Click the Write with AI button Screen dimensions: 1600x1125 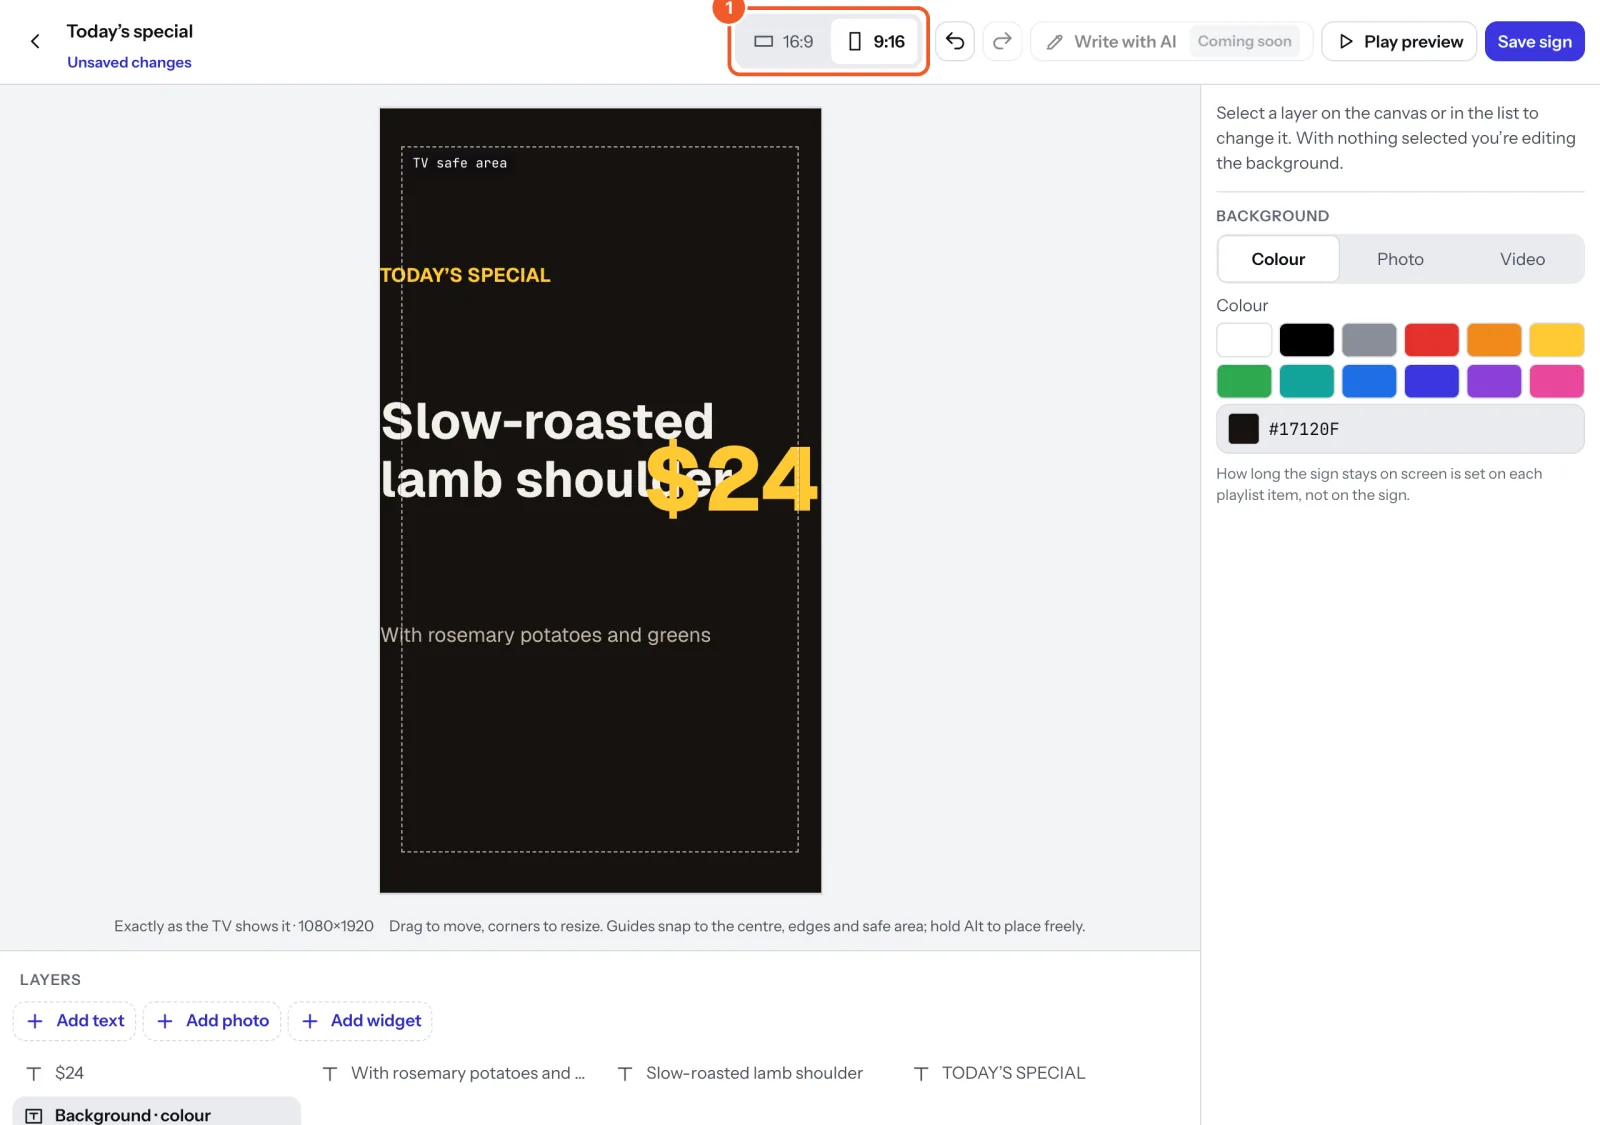(1171, 41)
